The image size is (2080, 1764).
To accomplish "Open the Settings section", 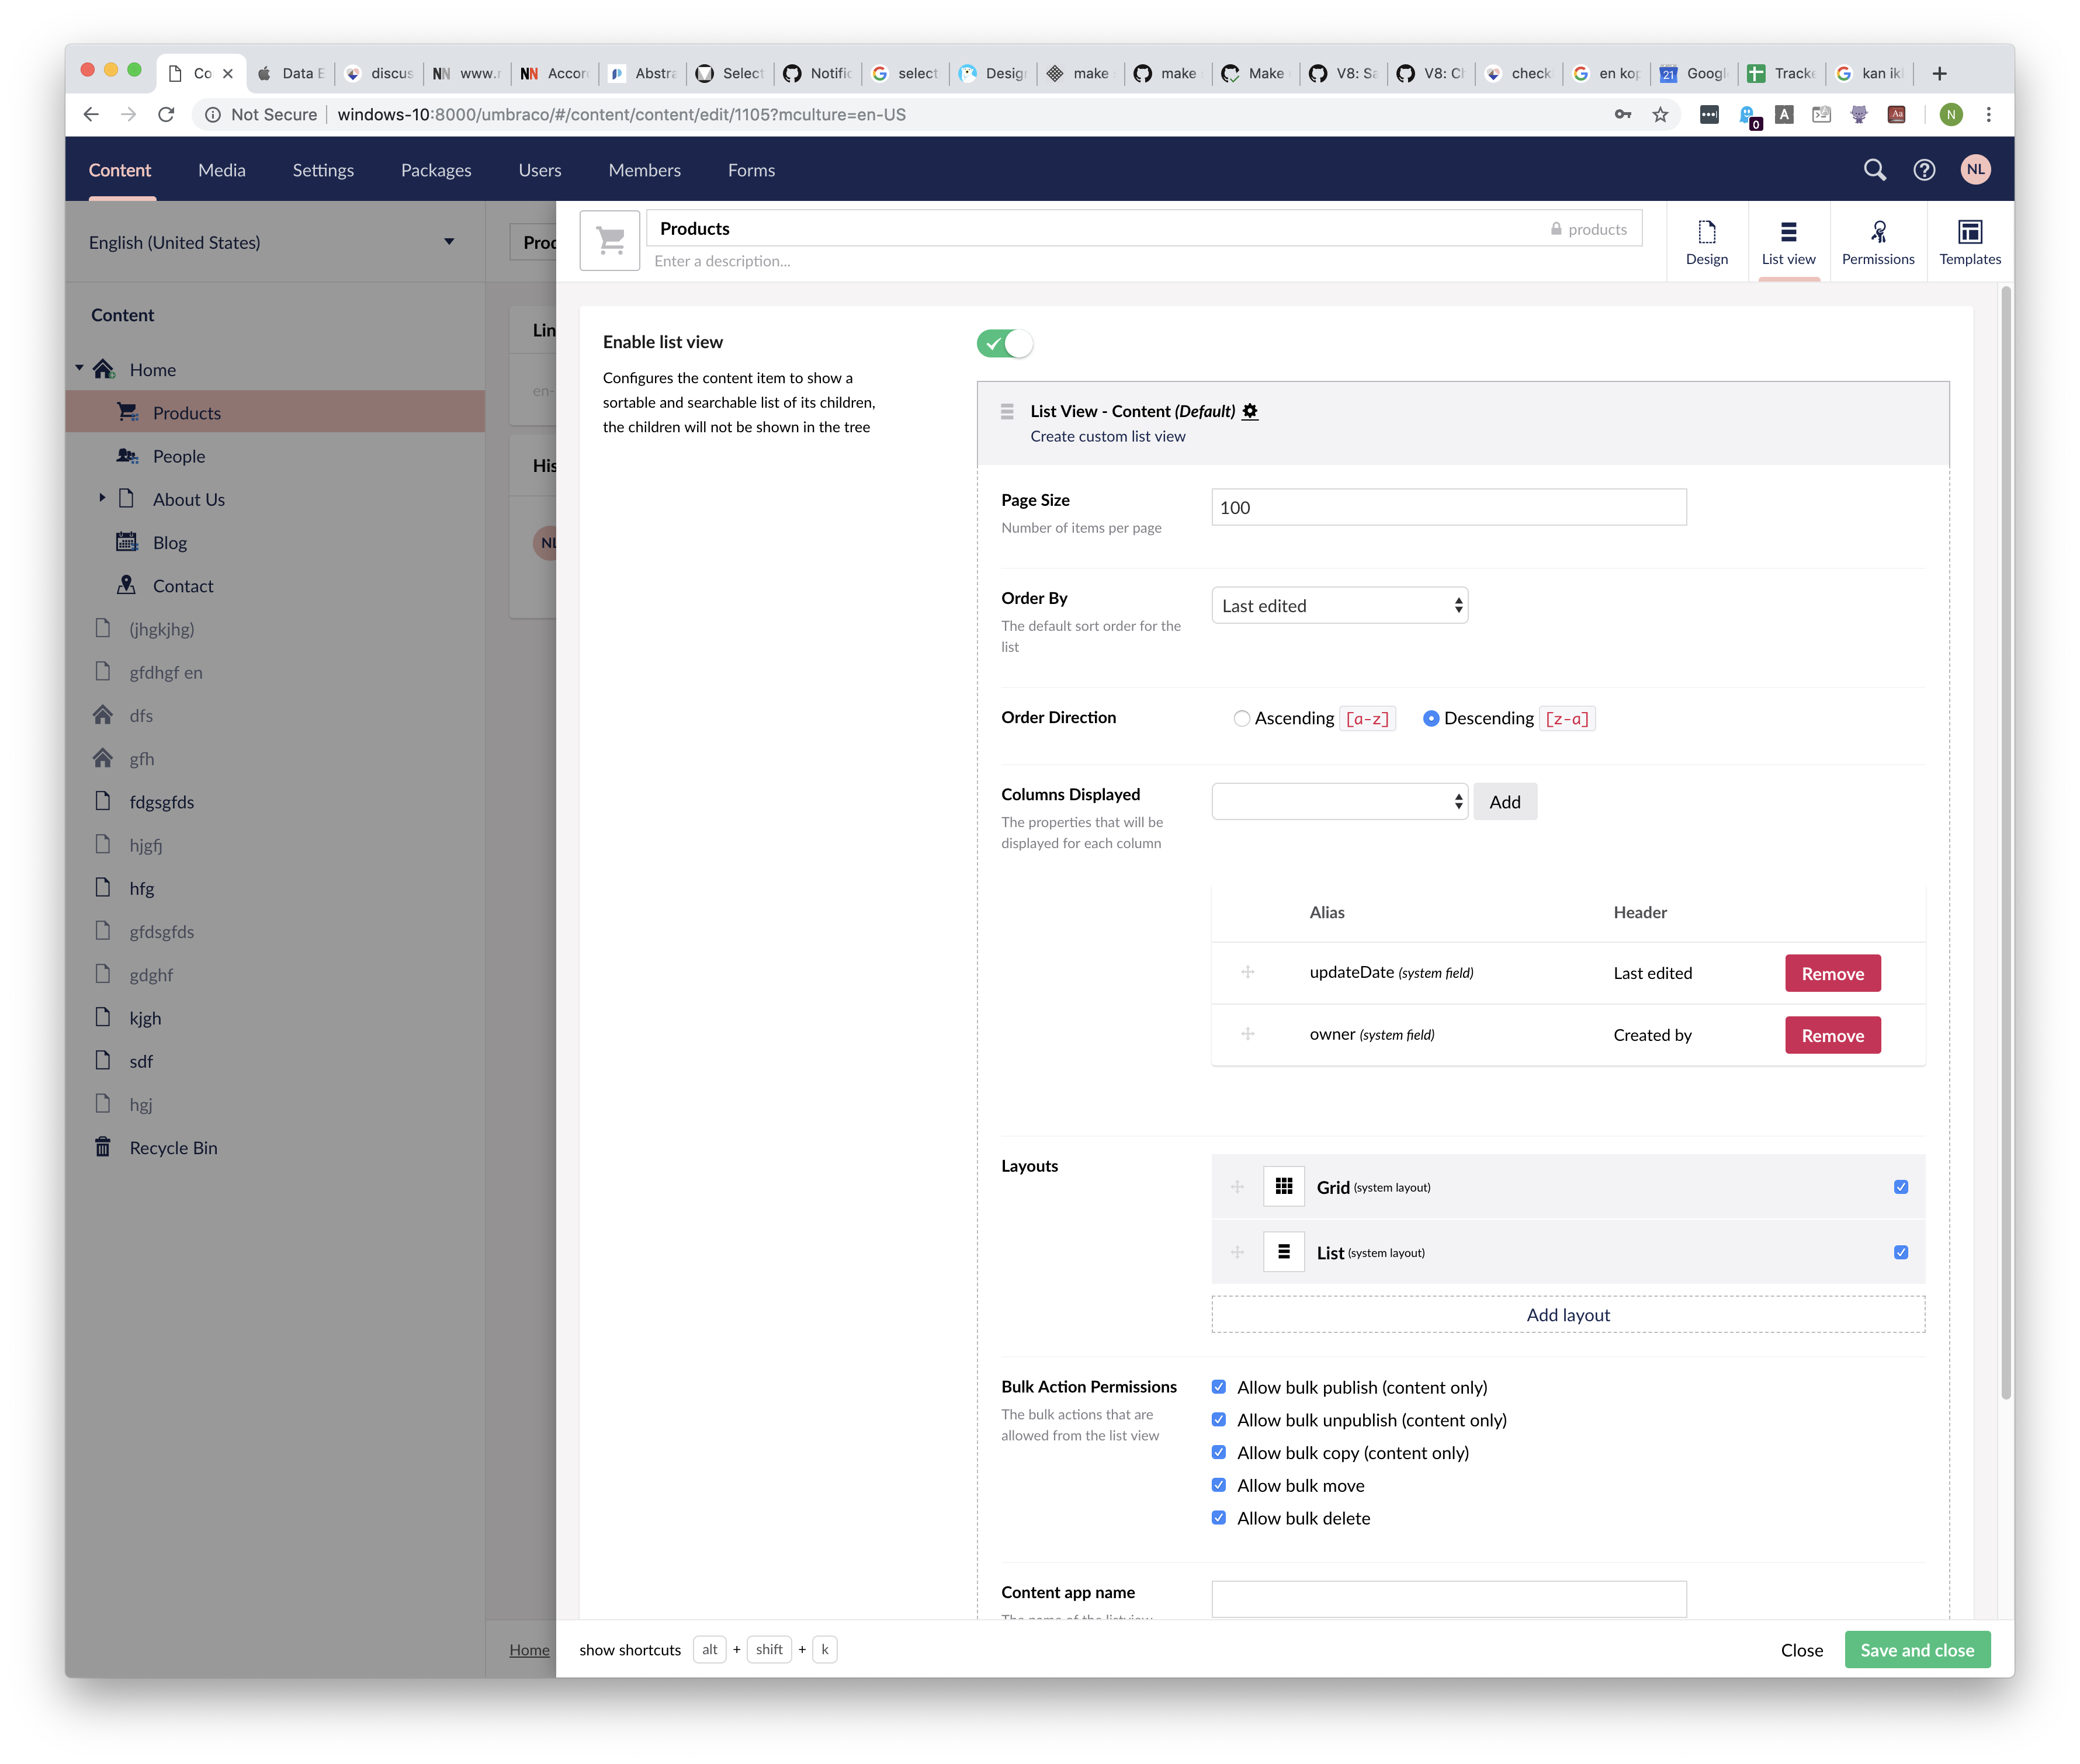I will click(322, 170).
